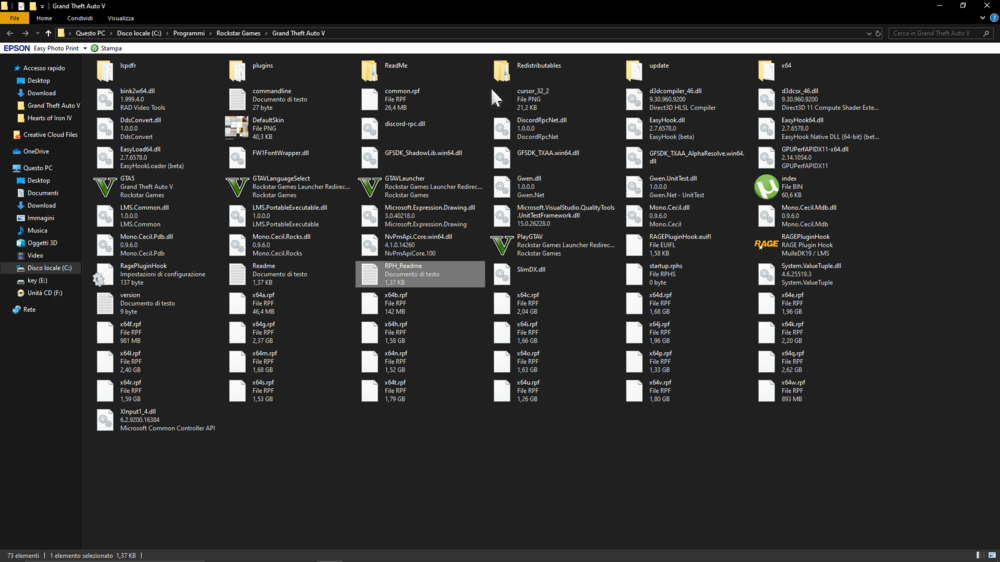Expand the ribbon chevron
Screen dimensions: 1000x562
point(983,18)
